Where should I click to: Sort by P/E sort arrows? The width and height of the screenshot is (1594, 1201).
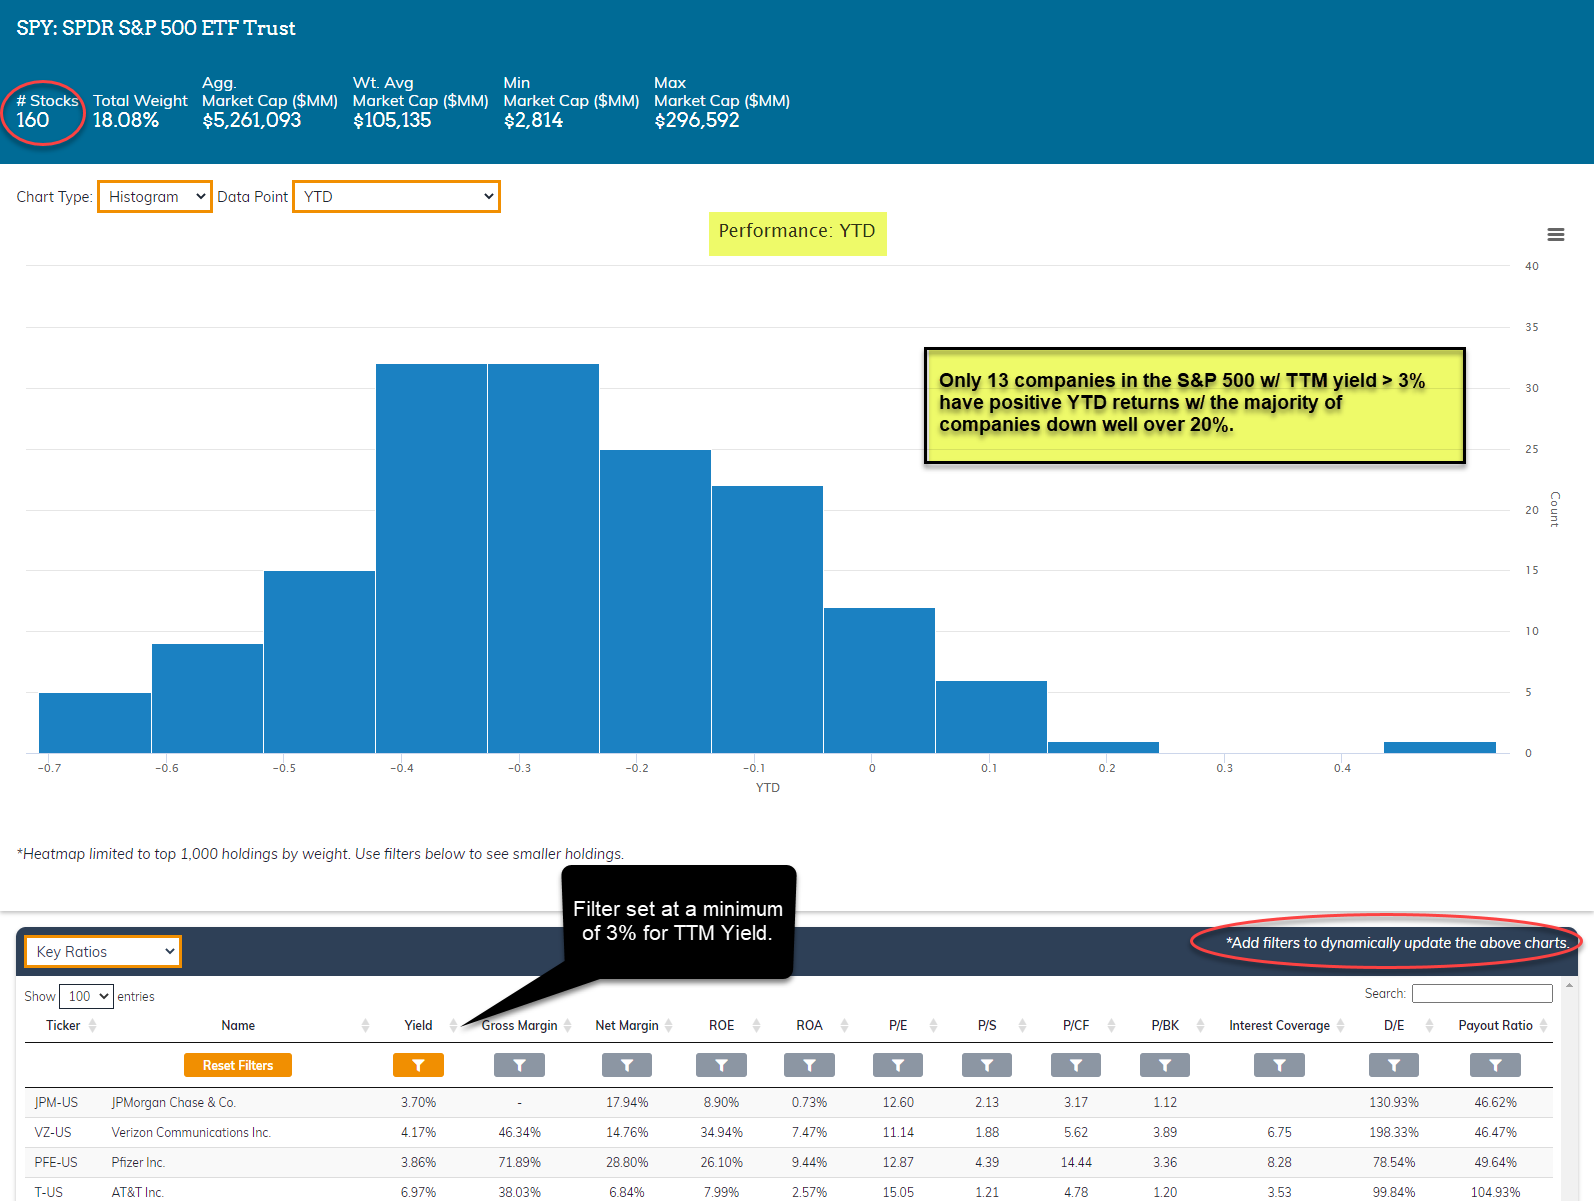pyautogui.click(x=933, y=1025)
